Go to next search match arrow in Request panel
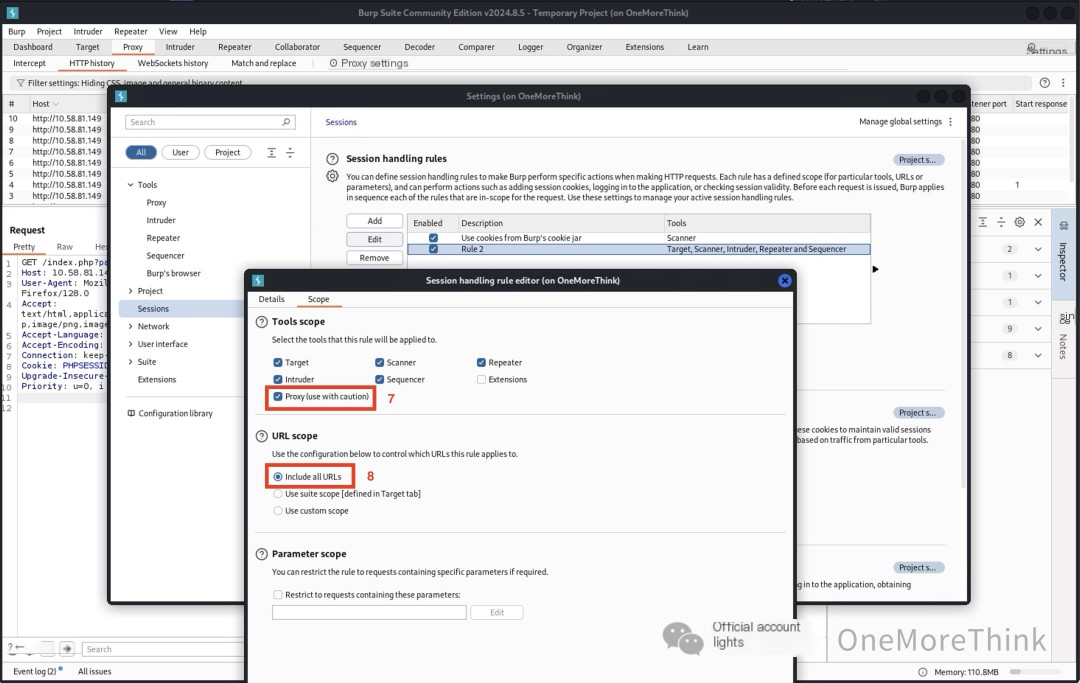 67,649
